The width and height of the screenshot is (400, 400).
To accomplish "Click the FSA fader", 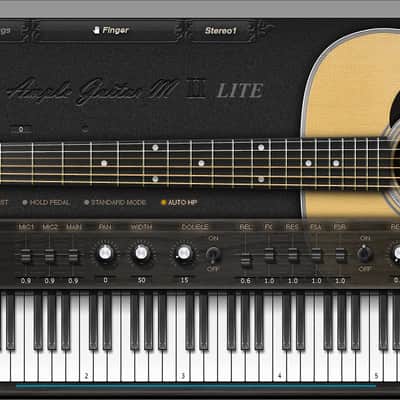I will [x=316, y=255].
